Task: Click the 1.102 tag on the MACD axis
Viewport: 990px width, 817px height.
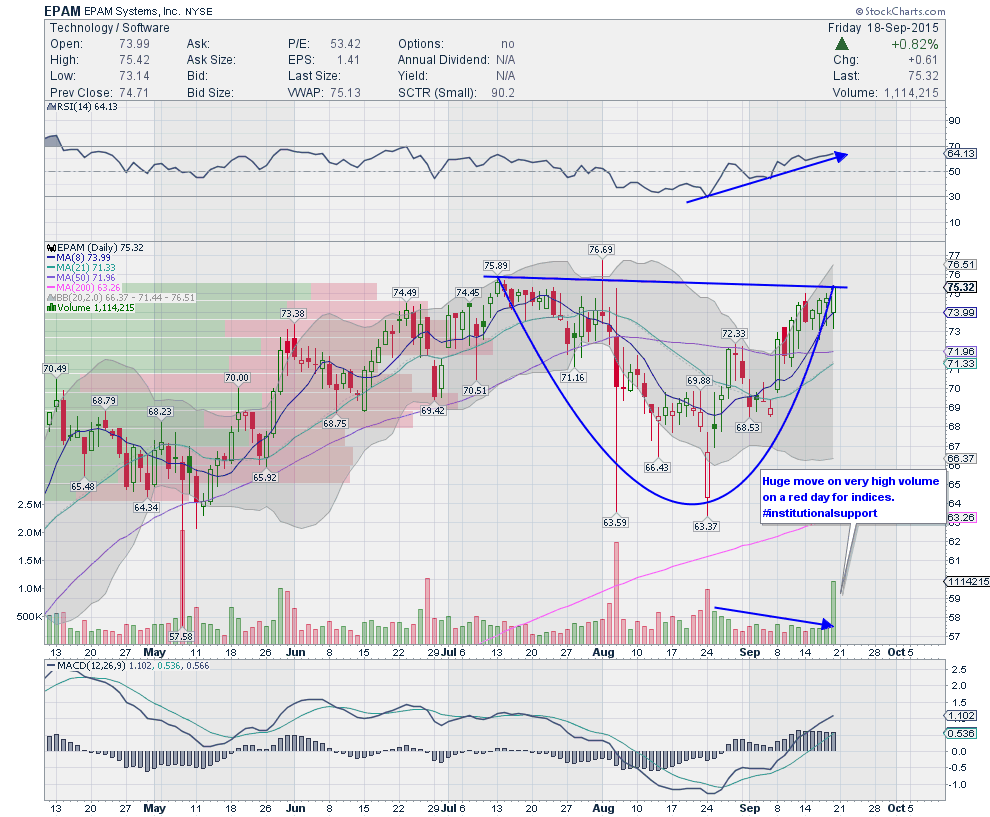Action: [x=961, y=715]
